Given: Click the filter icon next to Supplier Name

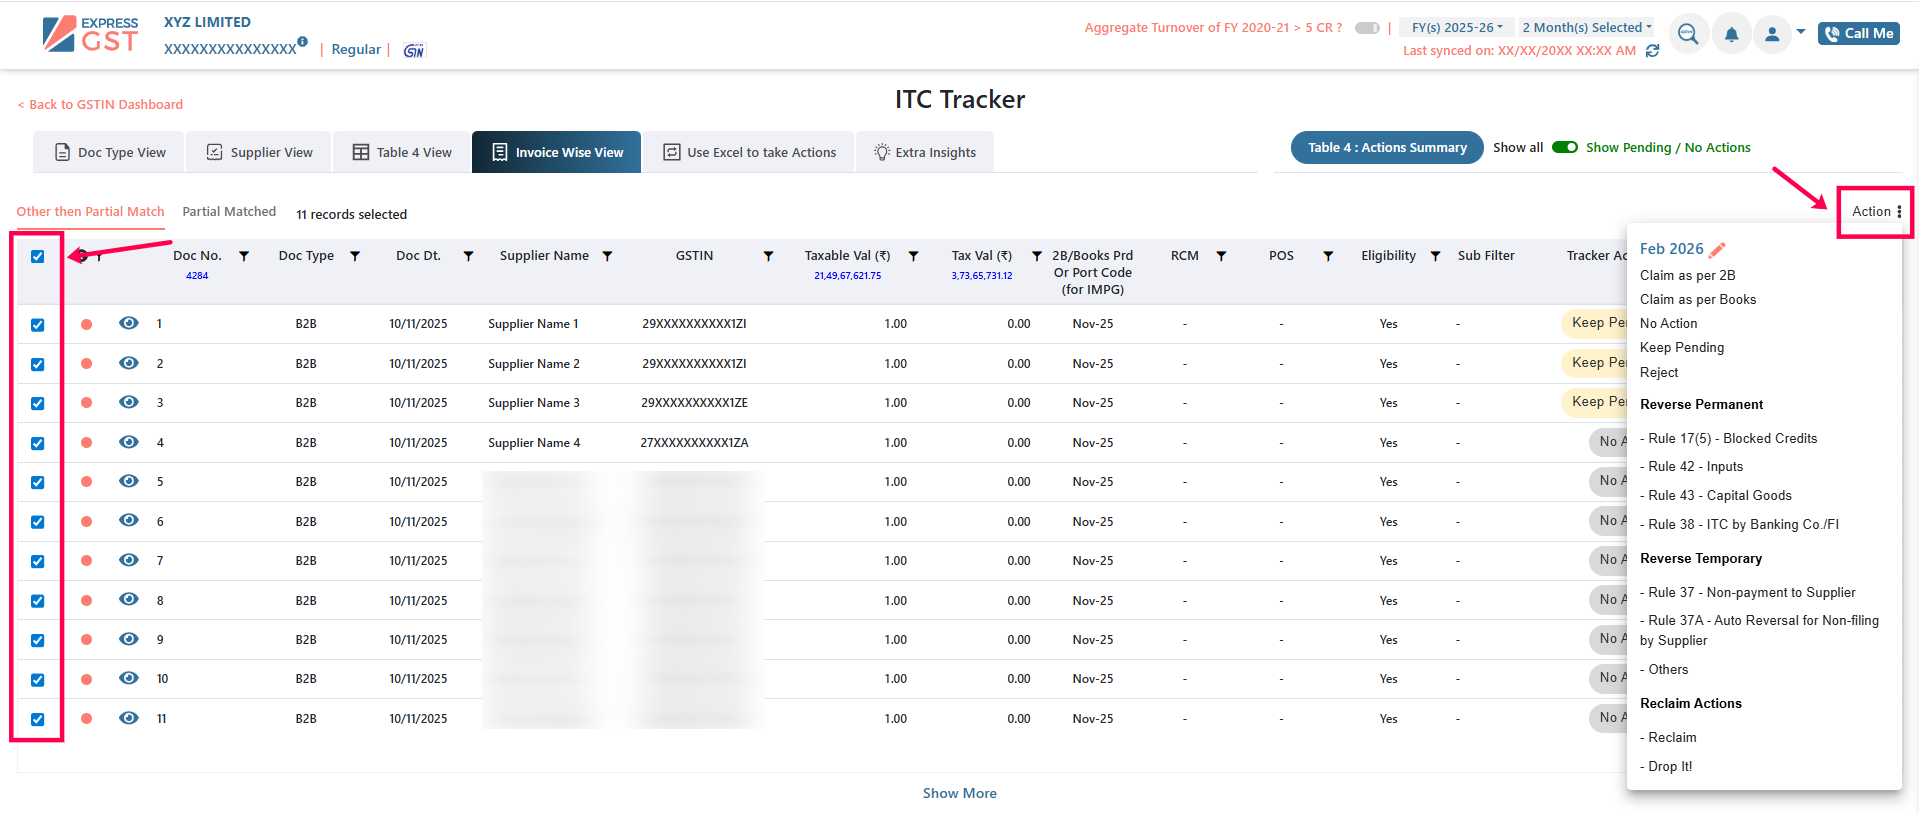Looking at the screenshot, I should coord(607,256).
